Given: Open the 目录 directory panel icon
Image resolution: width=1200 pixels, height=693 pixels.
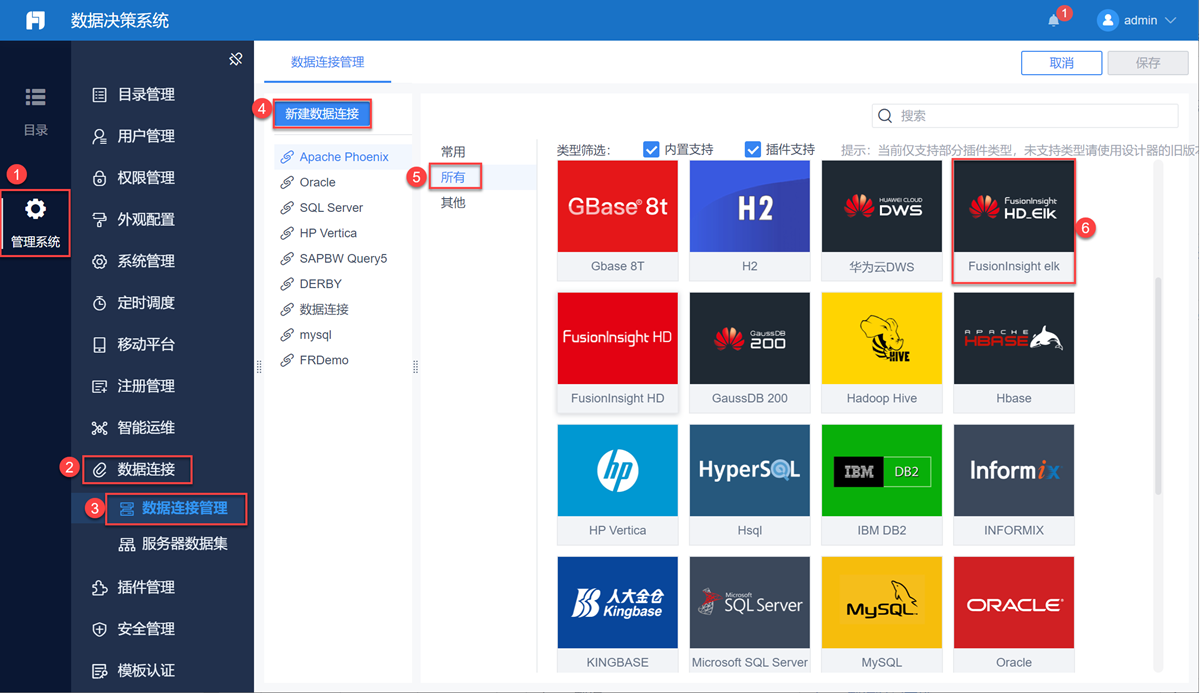Looking at the screenshot, I should click(35, 97).
